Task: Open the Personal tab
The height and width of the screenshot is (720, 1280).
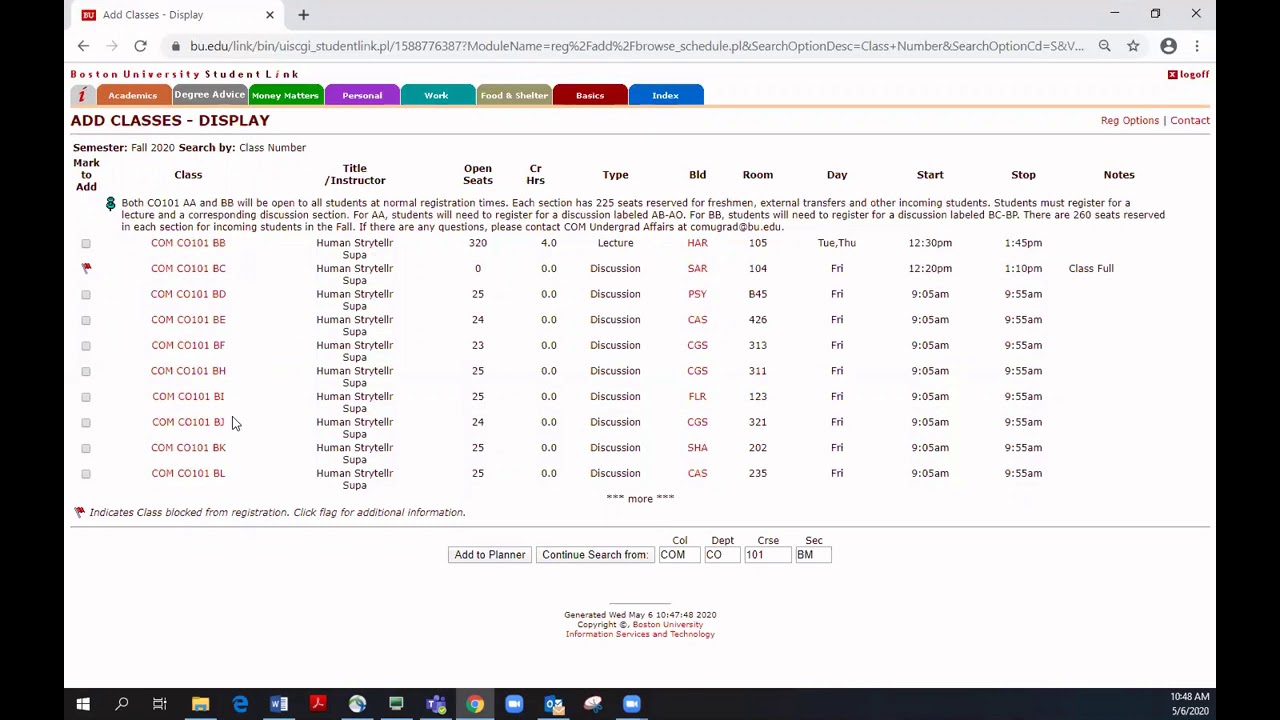Action: [x=362, y=96]
